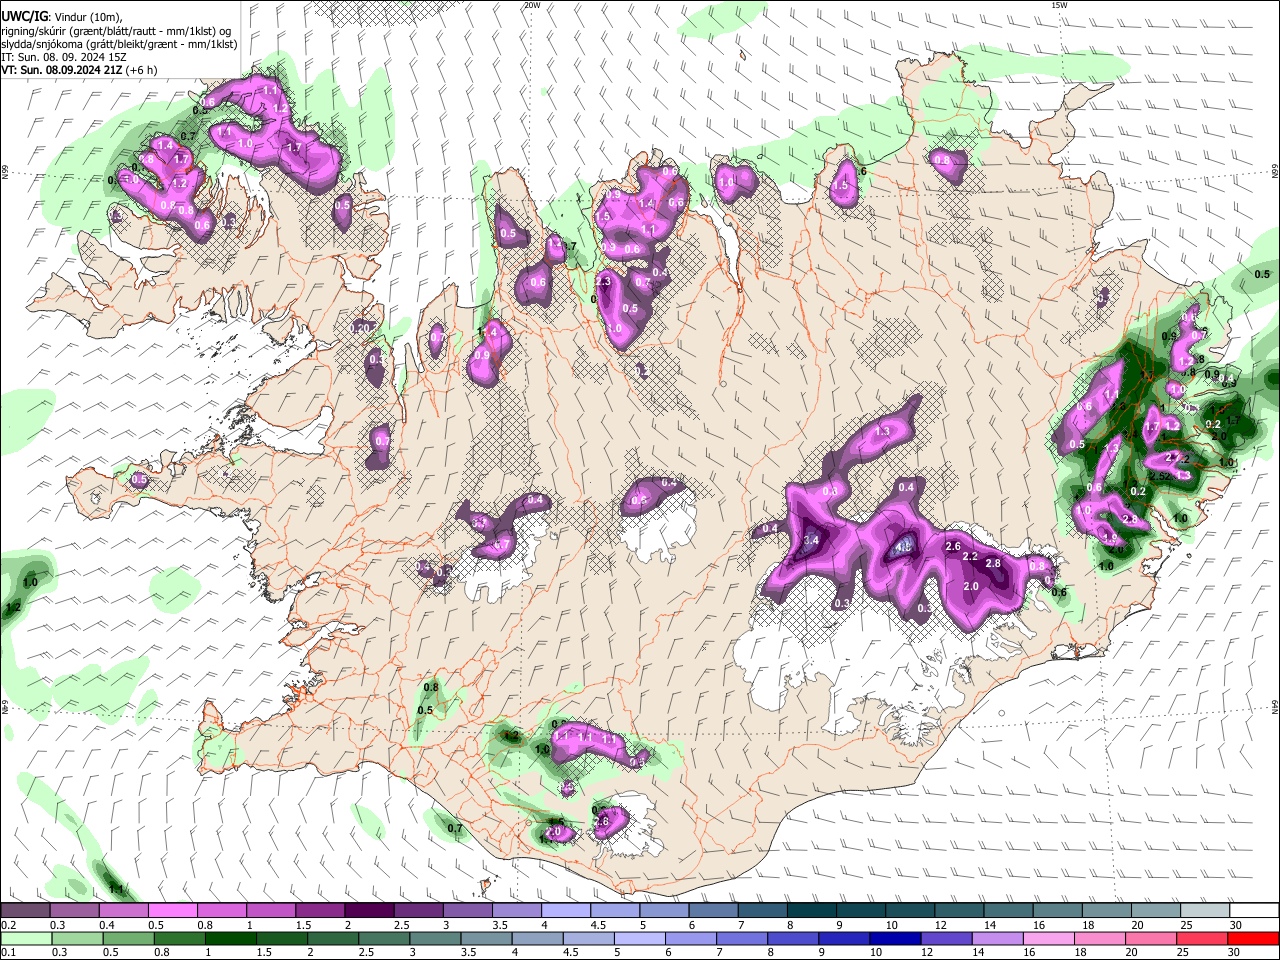Click the 0.1 label under the green legend row
This screenshot has width=1280, height=960.
coord(7,953)
